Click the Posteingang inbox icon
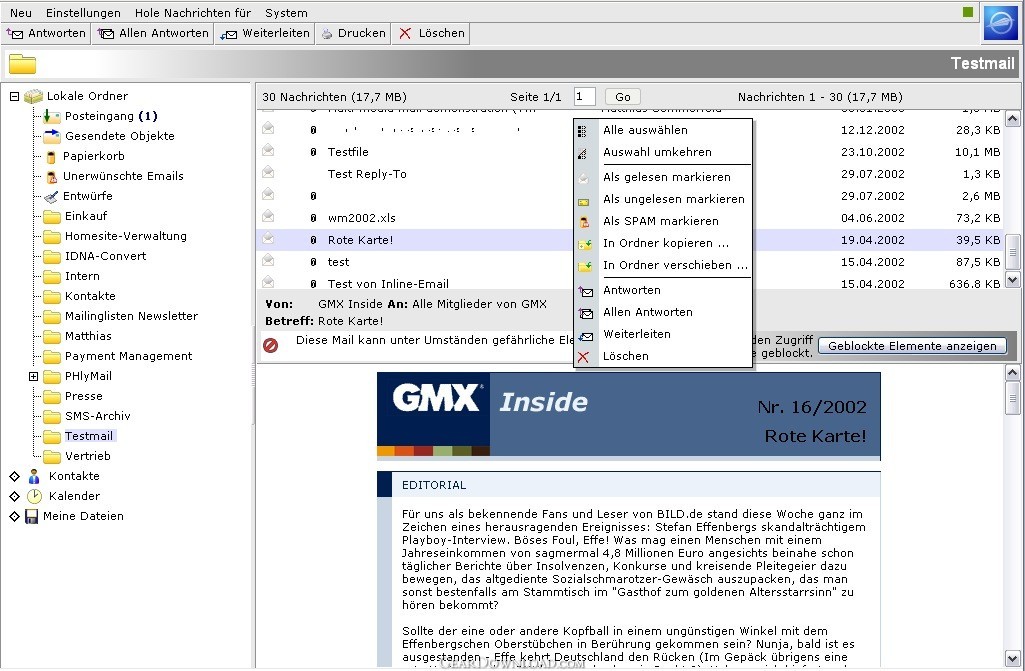This screenshot has height=671, width=1025. pos(52,116)
